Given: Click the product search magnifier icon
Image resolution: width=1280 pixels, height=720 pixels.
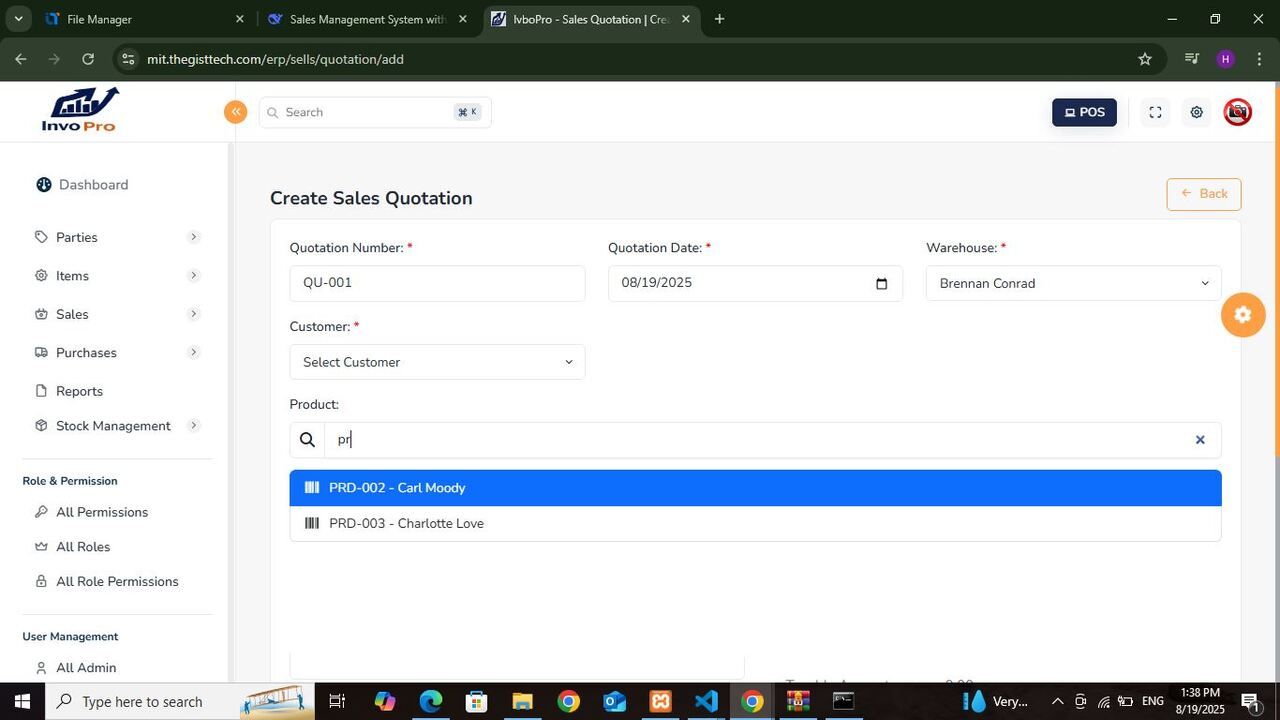Looking at the screenshot, I should pos(308,440).
